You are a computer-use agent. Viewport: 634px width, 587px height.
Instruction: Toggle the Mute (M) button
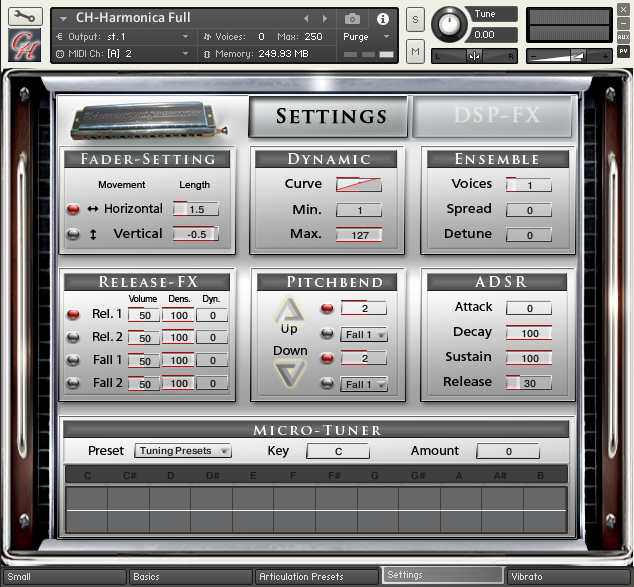point(415,51)
